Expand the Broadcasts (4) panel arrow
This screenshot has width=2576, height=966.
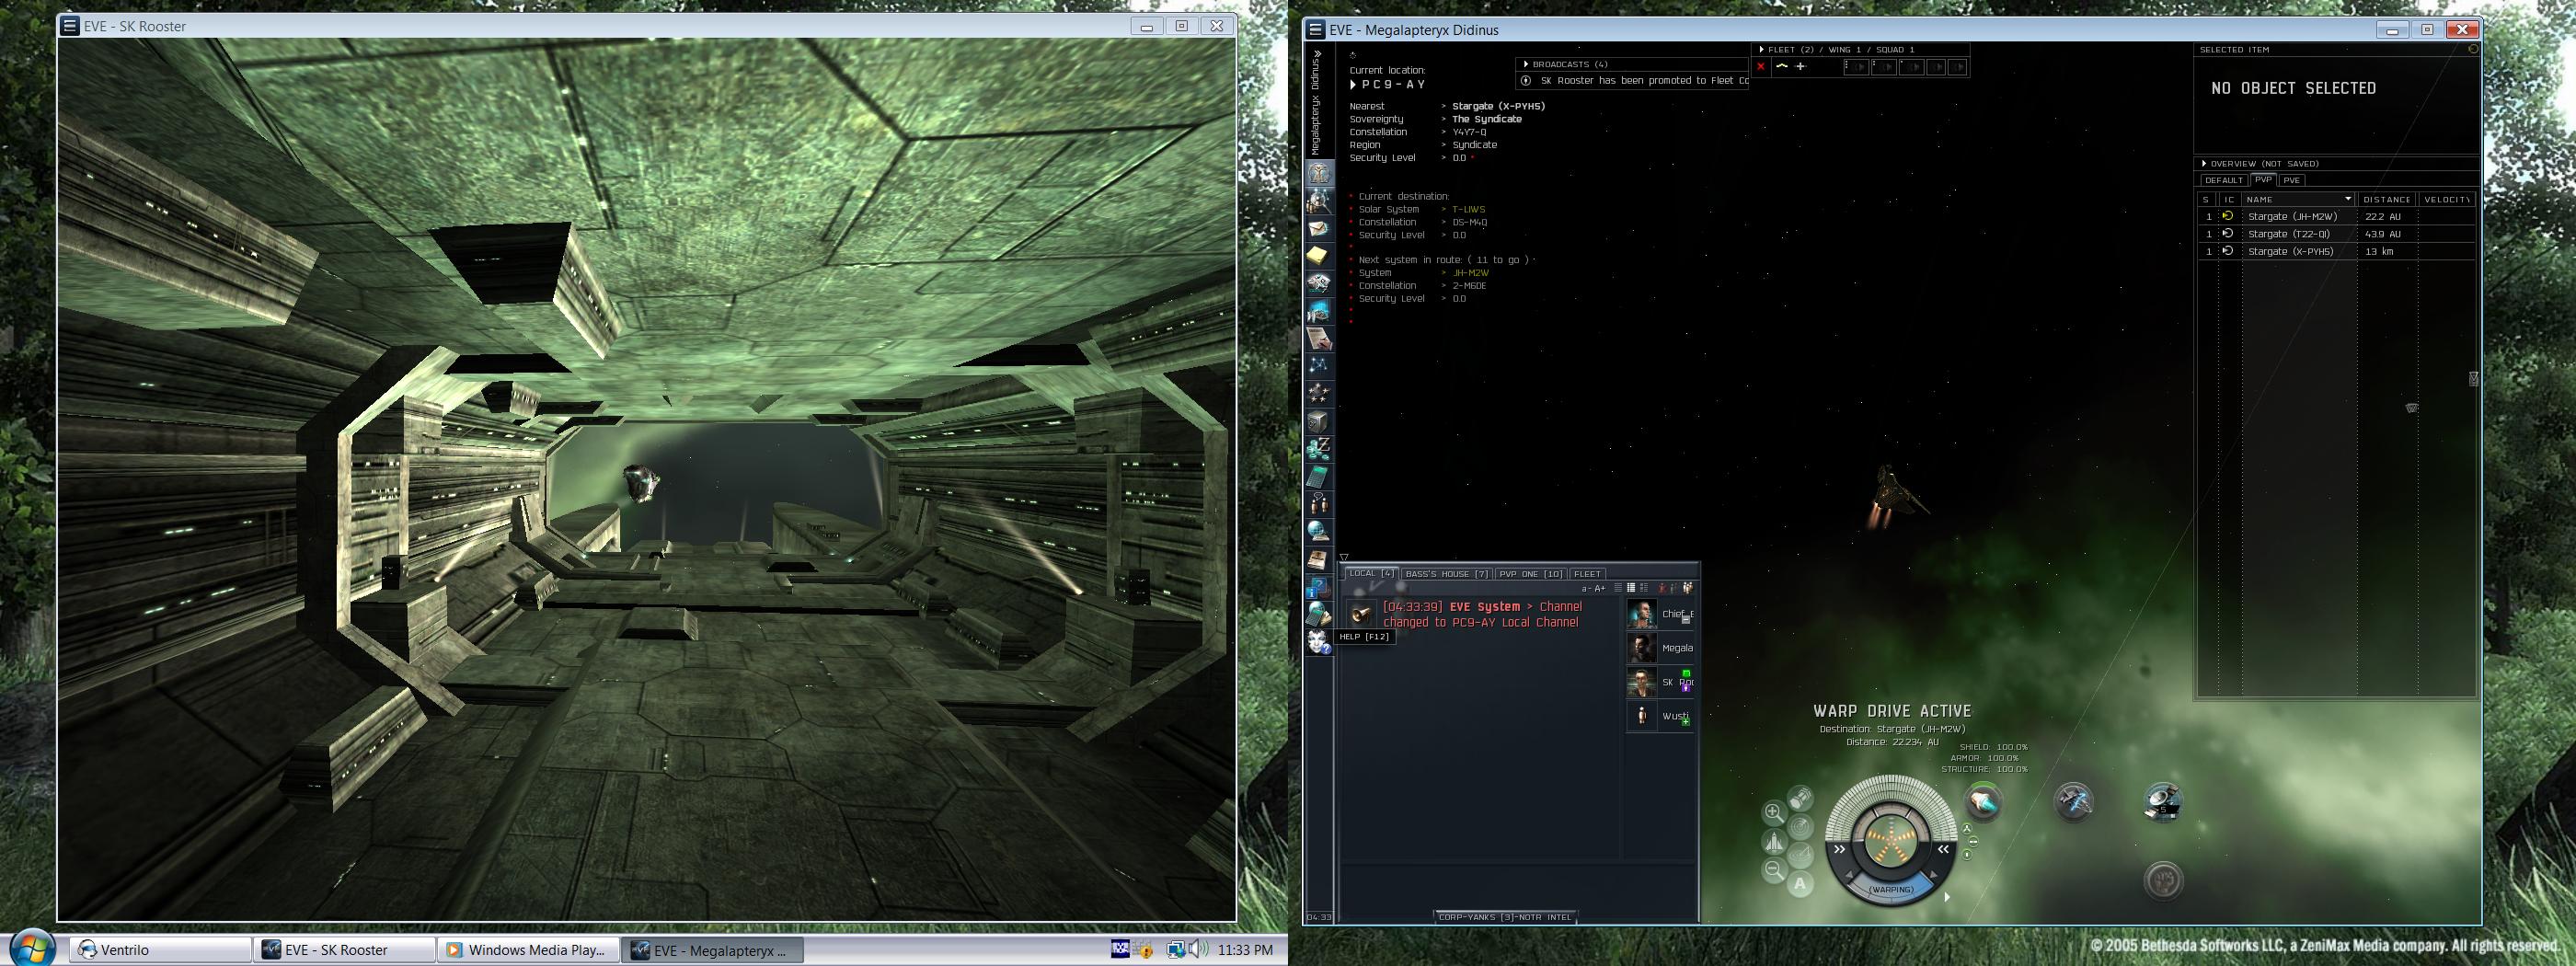[x=1525, y=64]
